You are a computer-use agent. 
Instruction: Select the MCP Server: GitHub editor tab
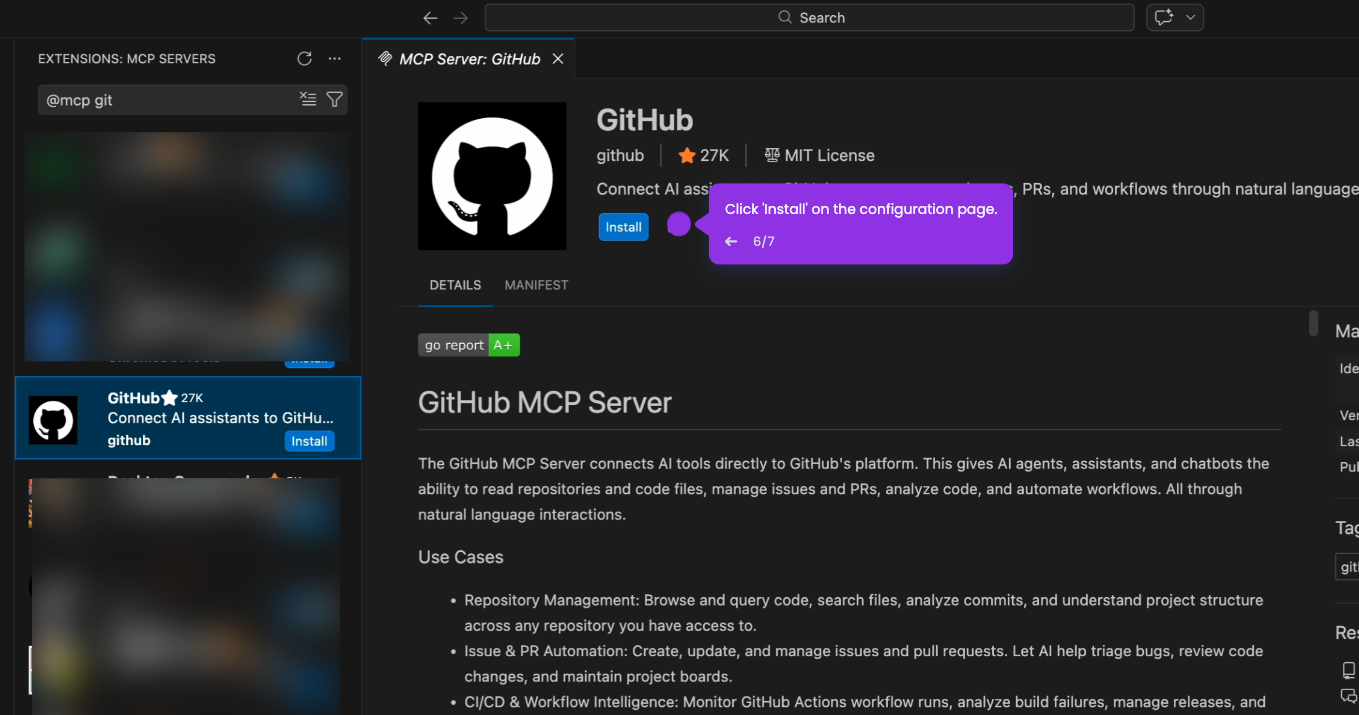[x=468, y=59]
